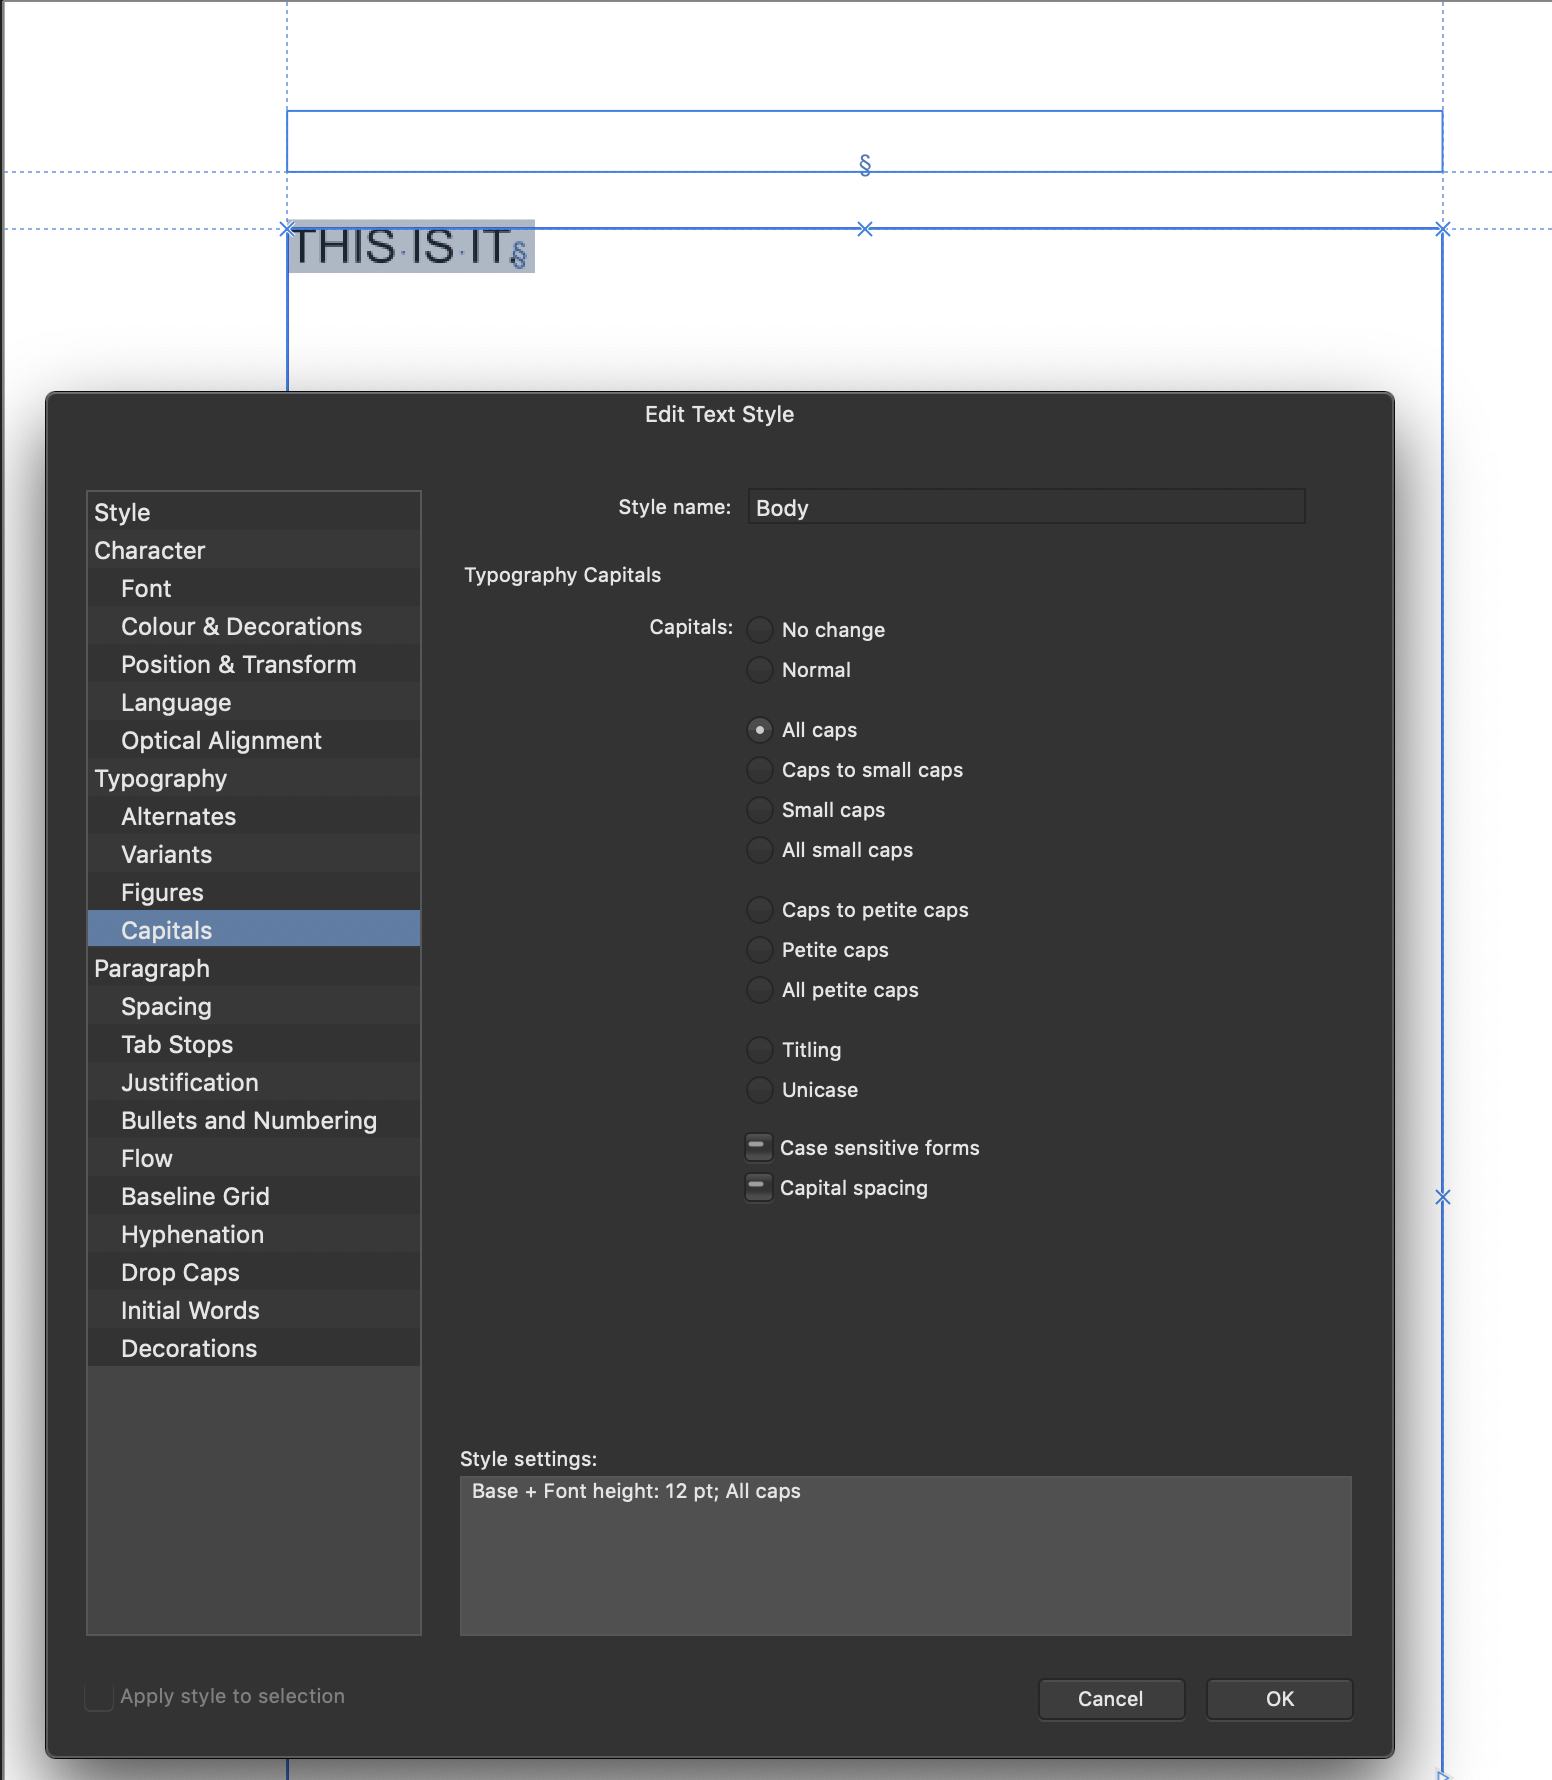
Task: Go to Spacing settings
Action: click(x=254, y=1006)
